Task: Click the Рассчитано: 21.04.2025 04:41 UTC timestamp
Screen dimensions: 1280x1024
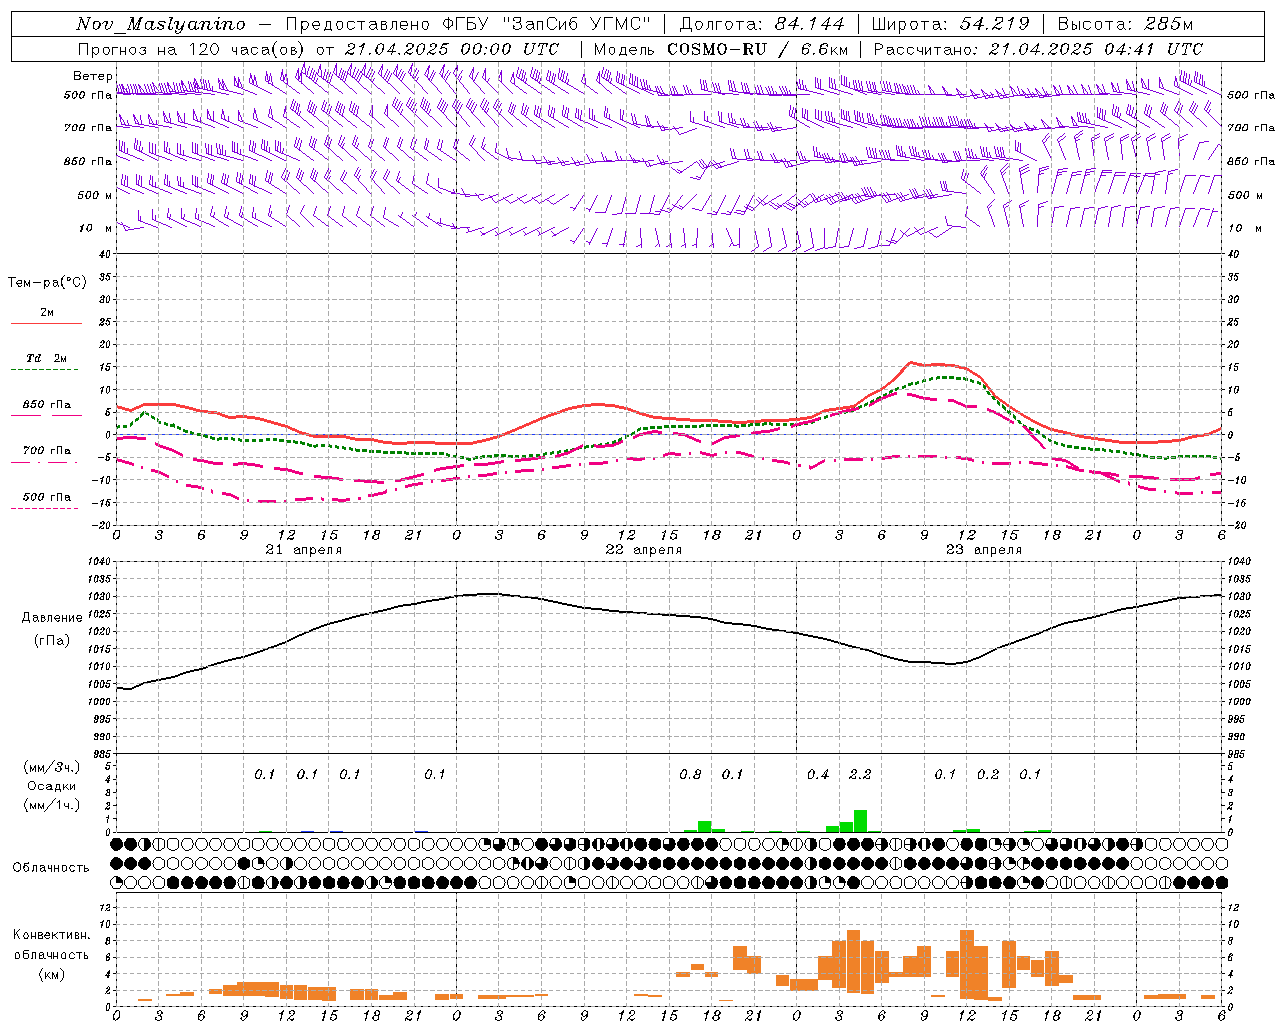Action: [x=1038, y=49]
